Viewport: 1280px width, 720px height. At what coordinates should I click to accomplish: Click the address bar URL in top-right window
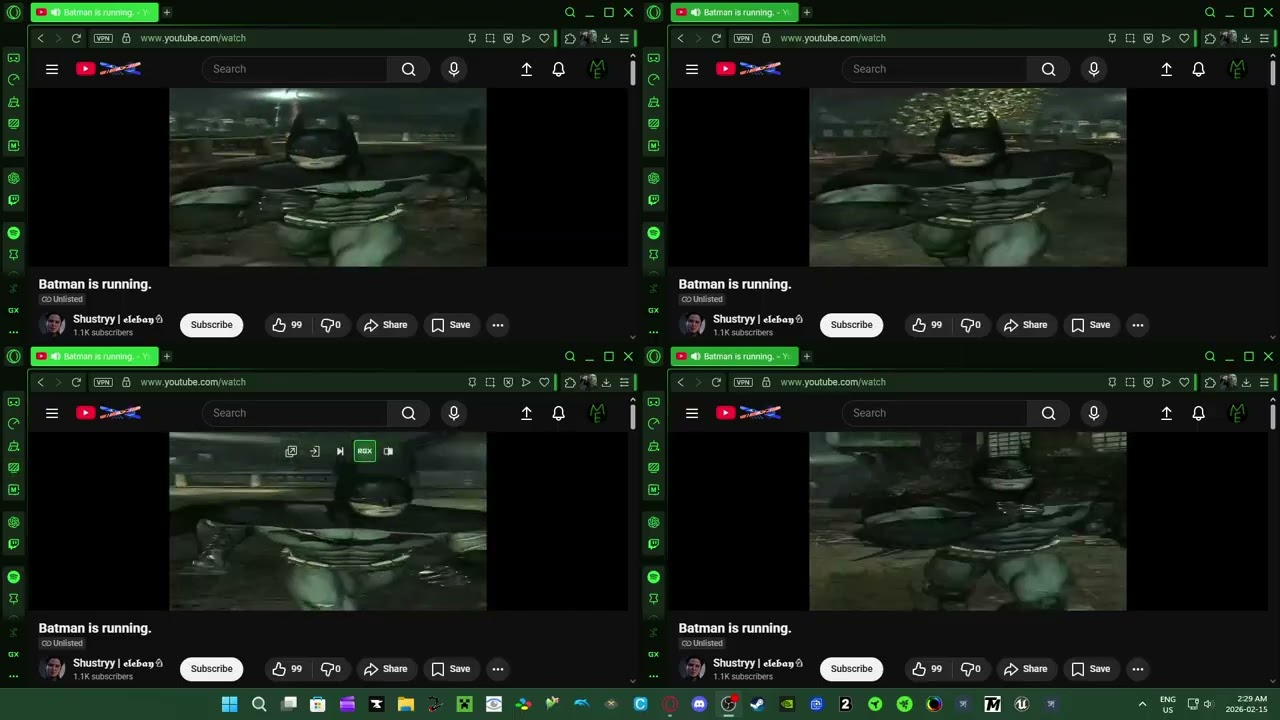[833, 38]
